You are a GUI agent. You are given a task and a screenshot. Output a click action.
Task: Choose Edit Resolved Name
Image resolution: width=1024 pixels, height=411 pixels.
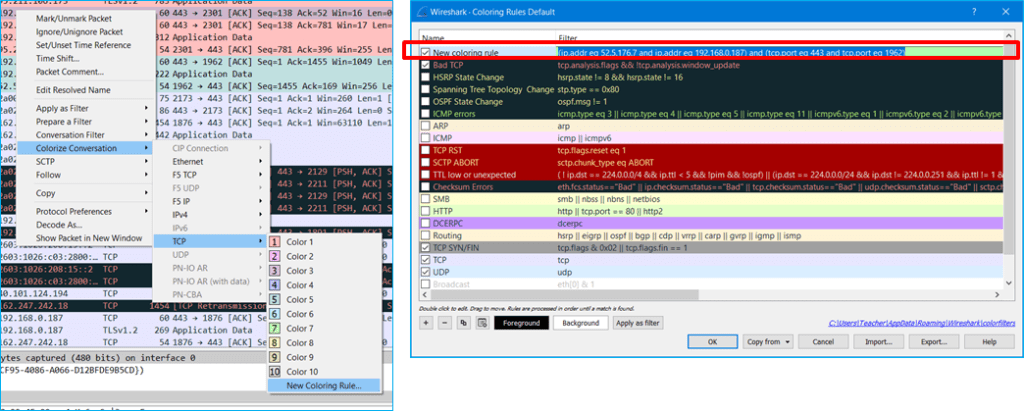coord(73,90)
